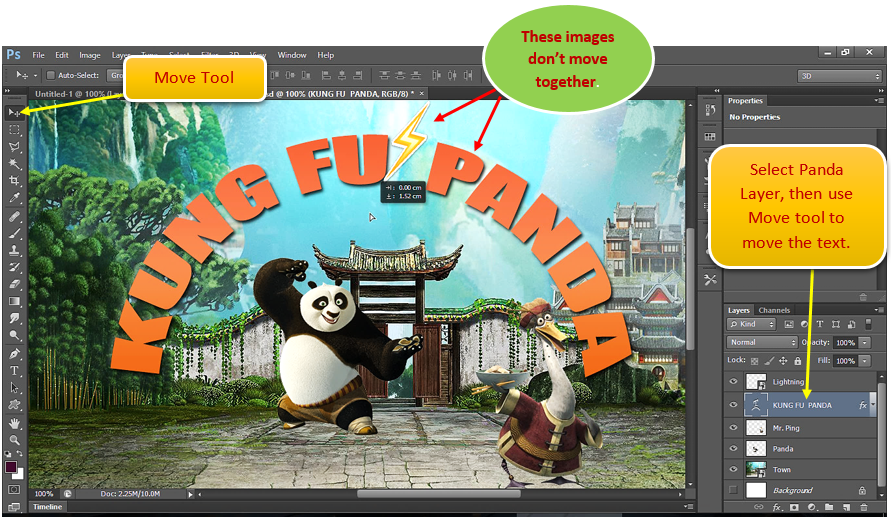Toggle Lock all padlock icon
Image resolution: width=891 pixels, height=519 pixels.
pos(798,360)
